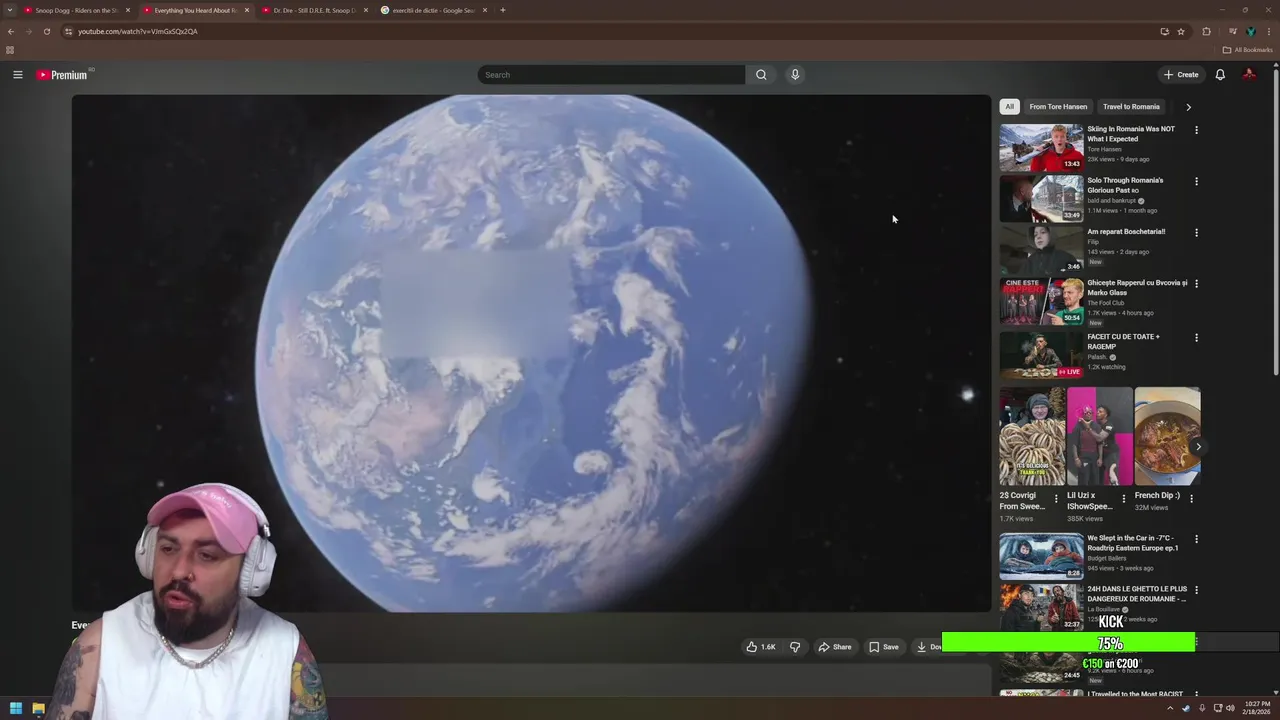Dislike the video with thumbs down
This screenshot has height=720, width=1280.
[x=795, y=647]
